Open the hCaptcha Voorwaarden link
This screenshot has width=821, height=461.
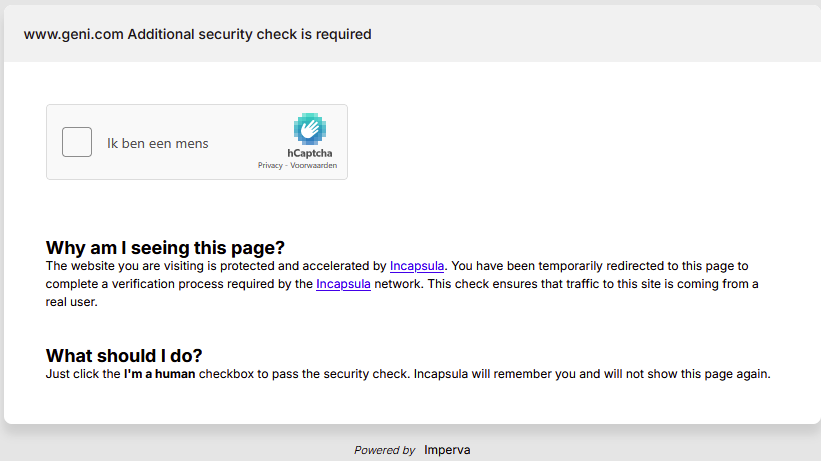pyautogui.click(x=313, y=165)
